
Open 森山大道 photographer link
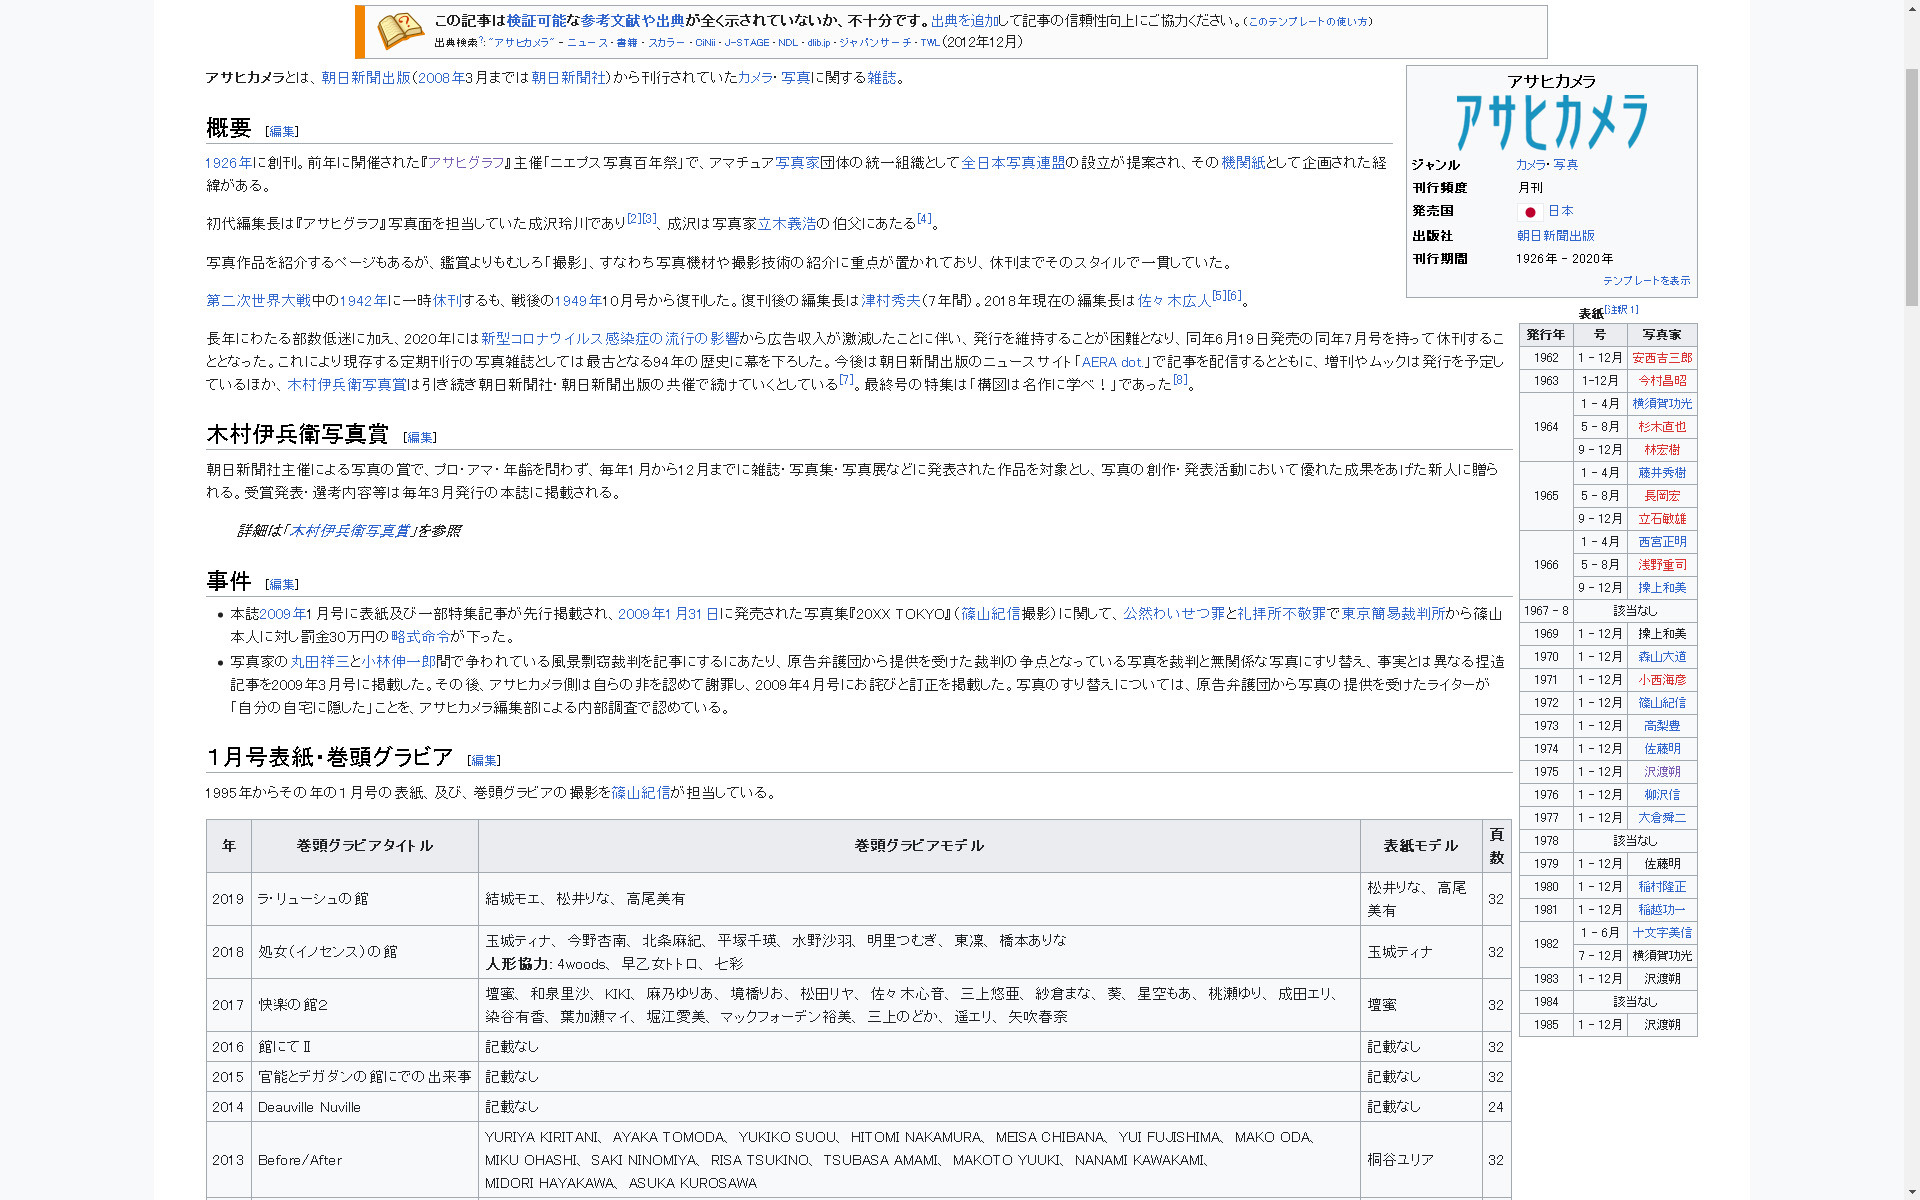1662,657
